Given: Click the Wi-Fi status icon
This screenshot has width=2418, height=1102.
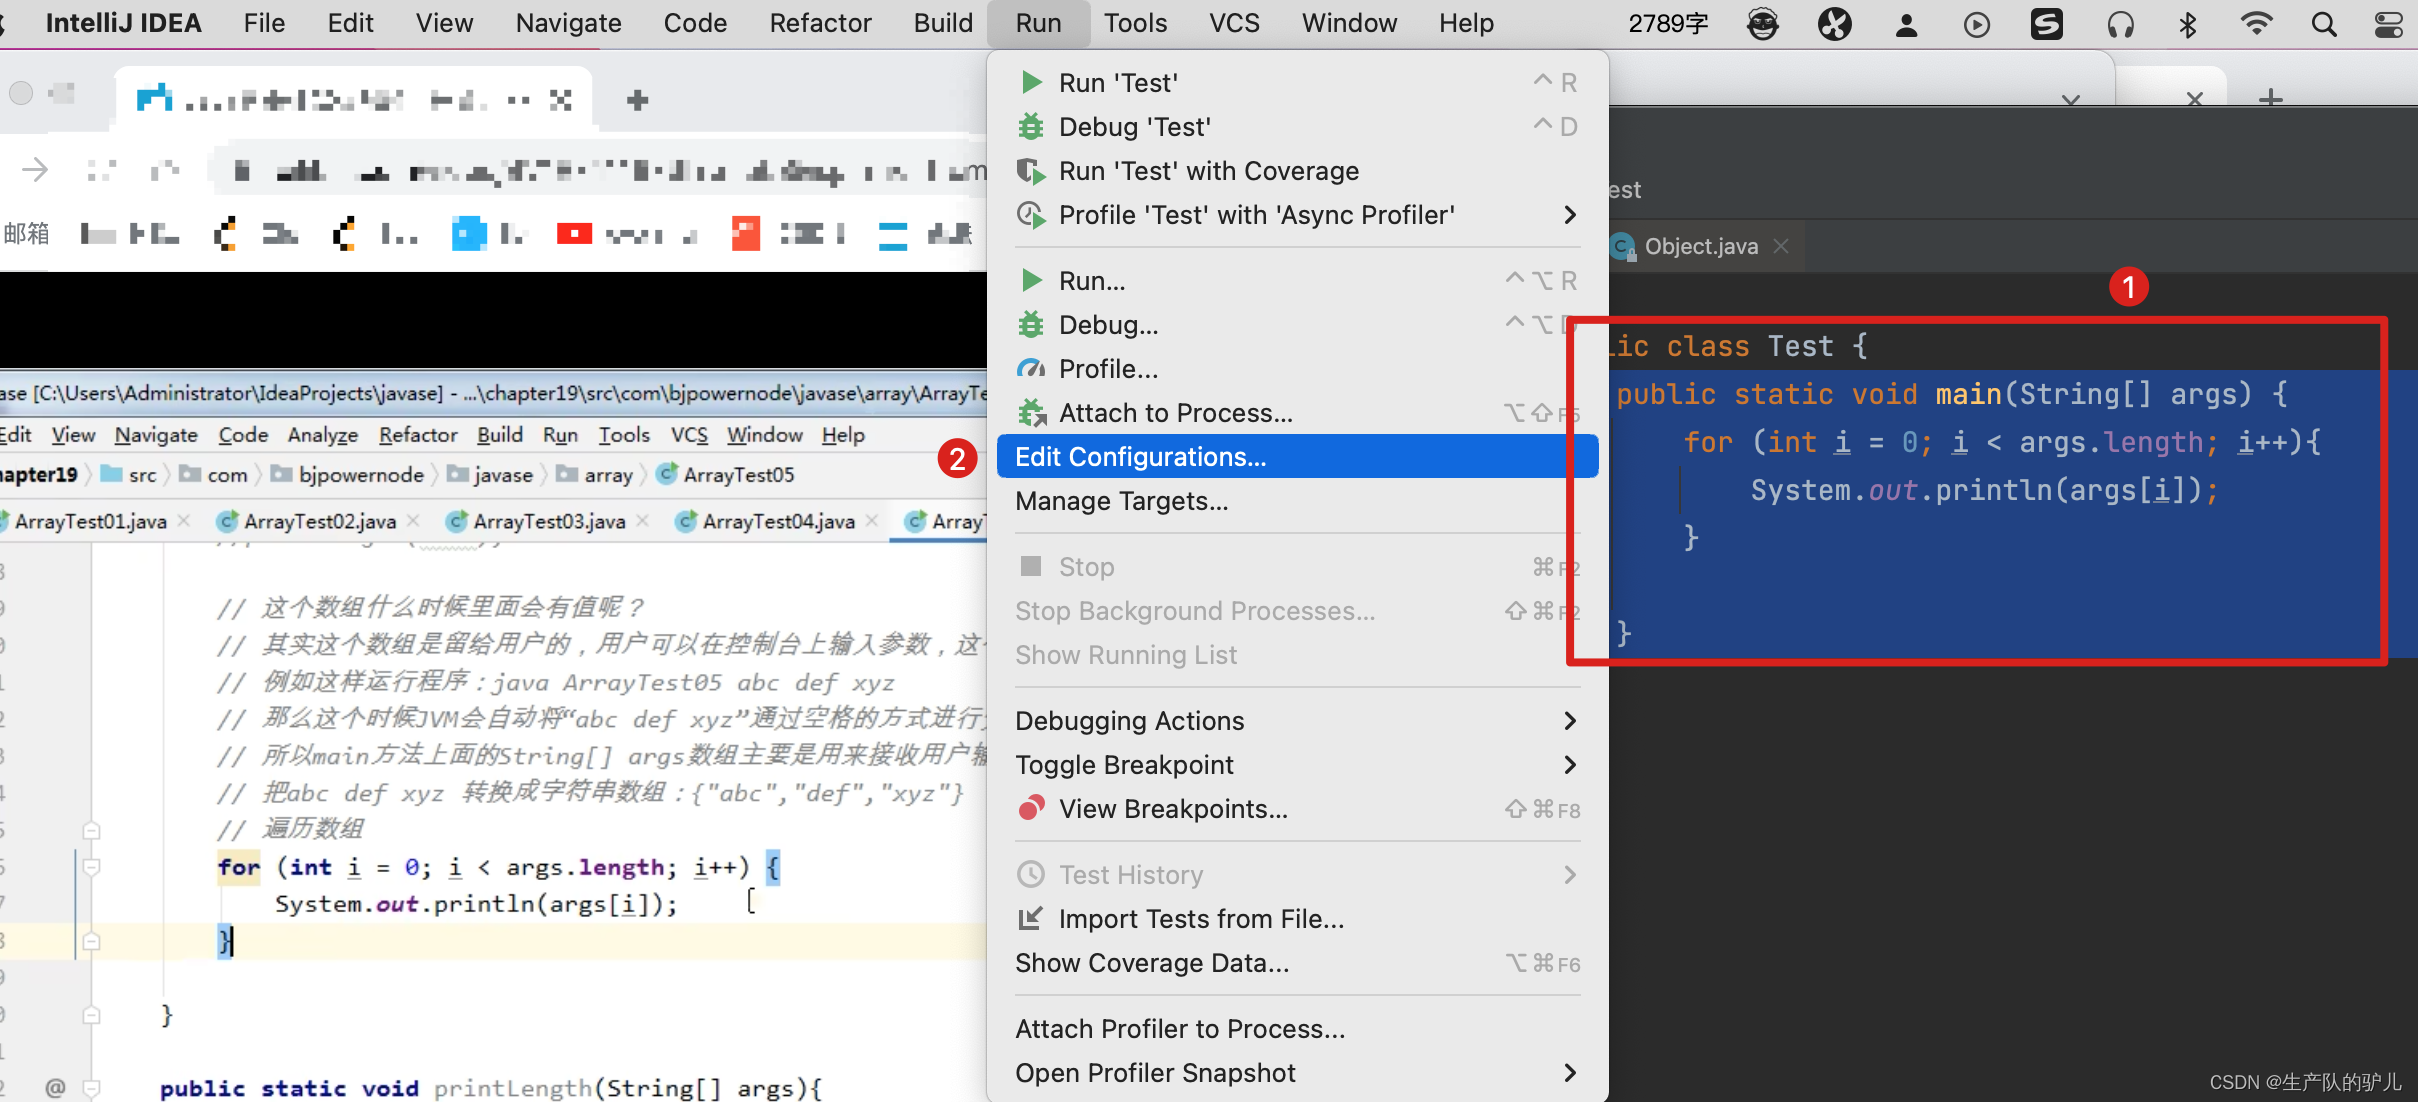Looking at the screenshot, I should [2256, 24].
